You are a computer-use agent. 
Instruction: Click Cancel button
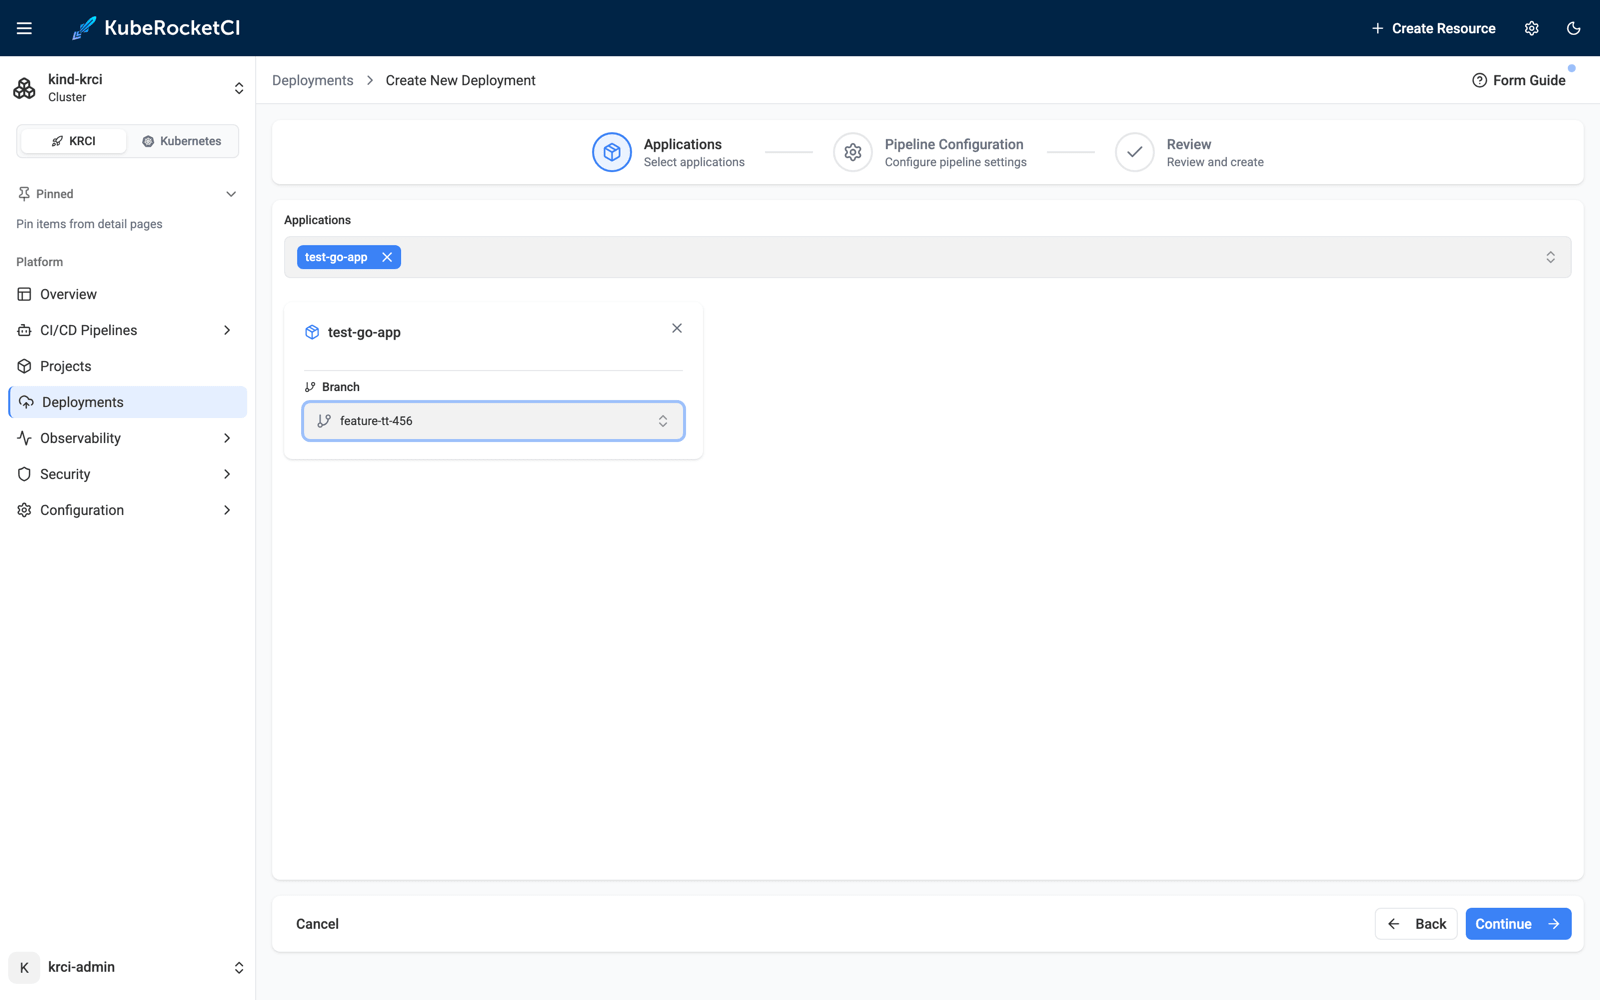tap(317, 924)
